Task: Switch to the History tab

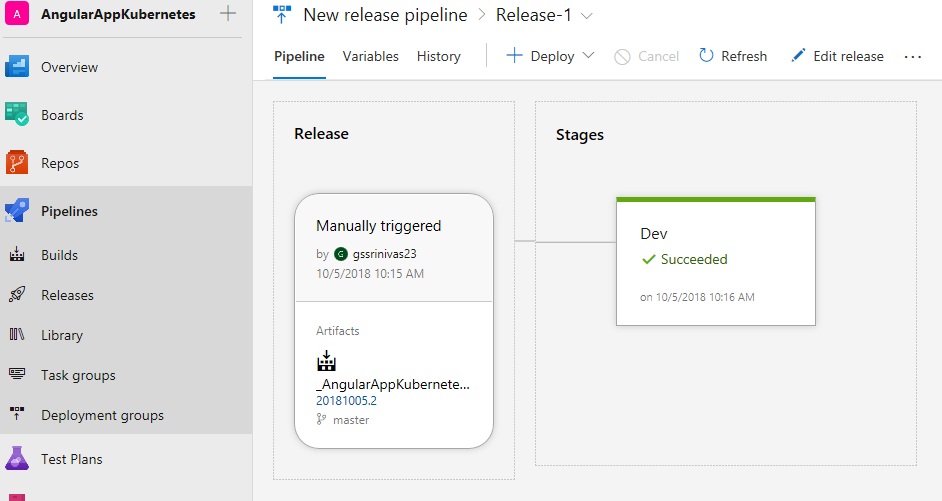Action: pyautogui.click(x=439, y=56)
